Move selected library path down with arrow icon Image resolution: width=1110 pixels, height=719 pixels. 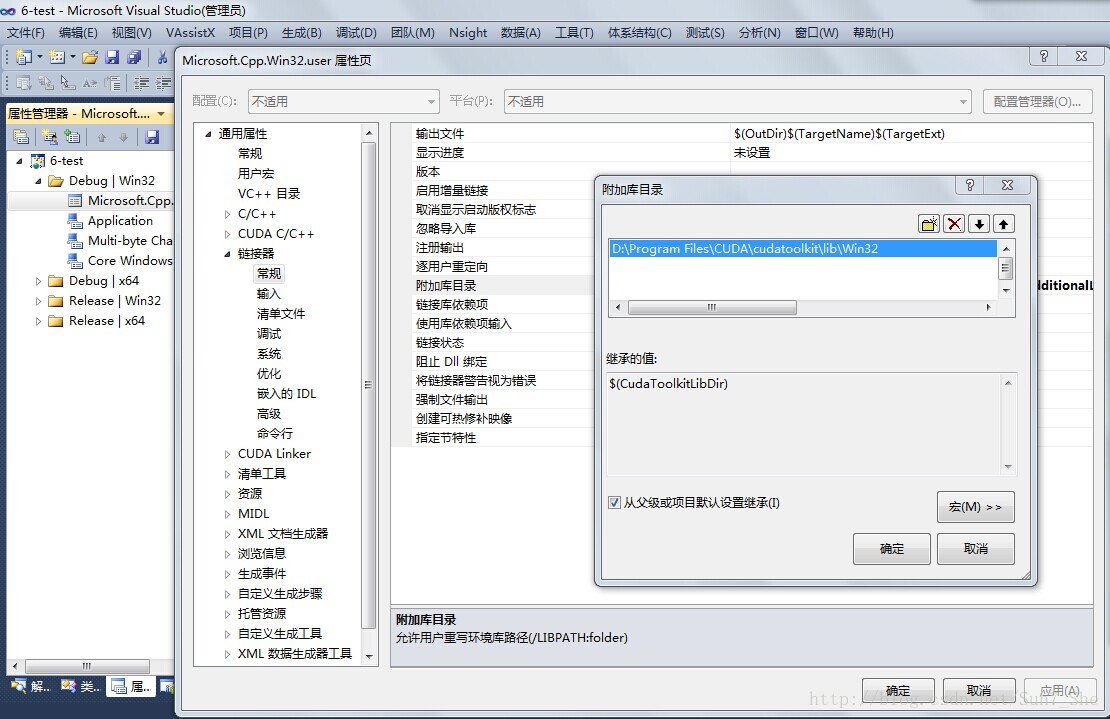tap(979, 224)
